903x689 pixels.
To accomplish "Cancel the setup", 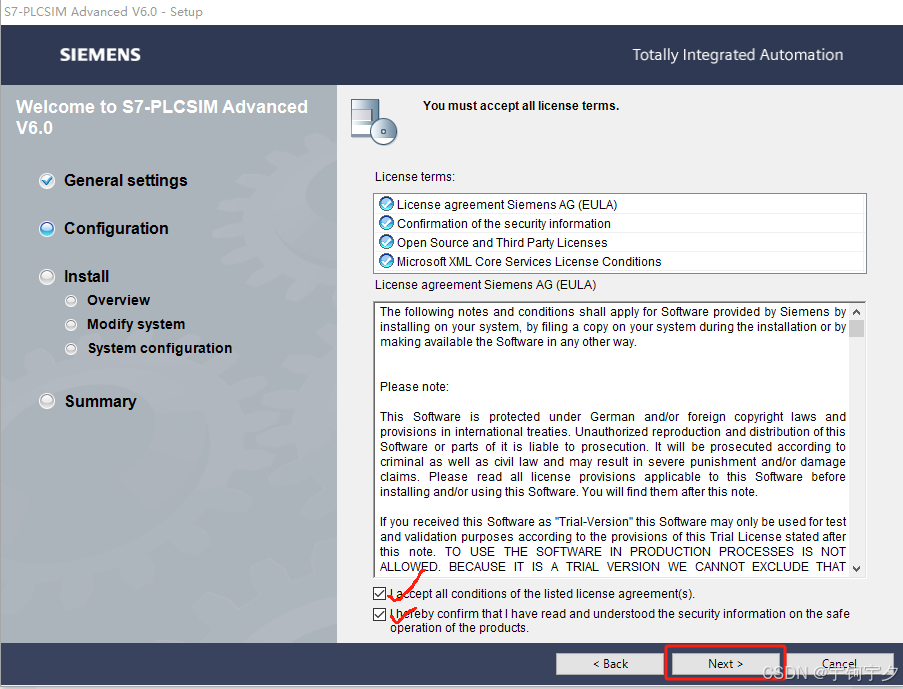I will pyautogui.click(x=840, y=664).
